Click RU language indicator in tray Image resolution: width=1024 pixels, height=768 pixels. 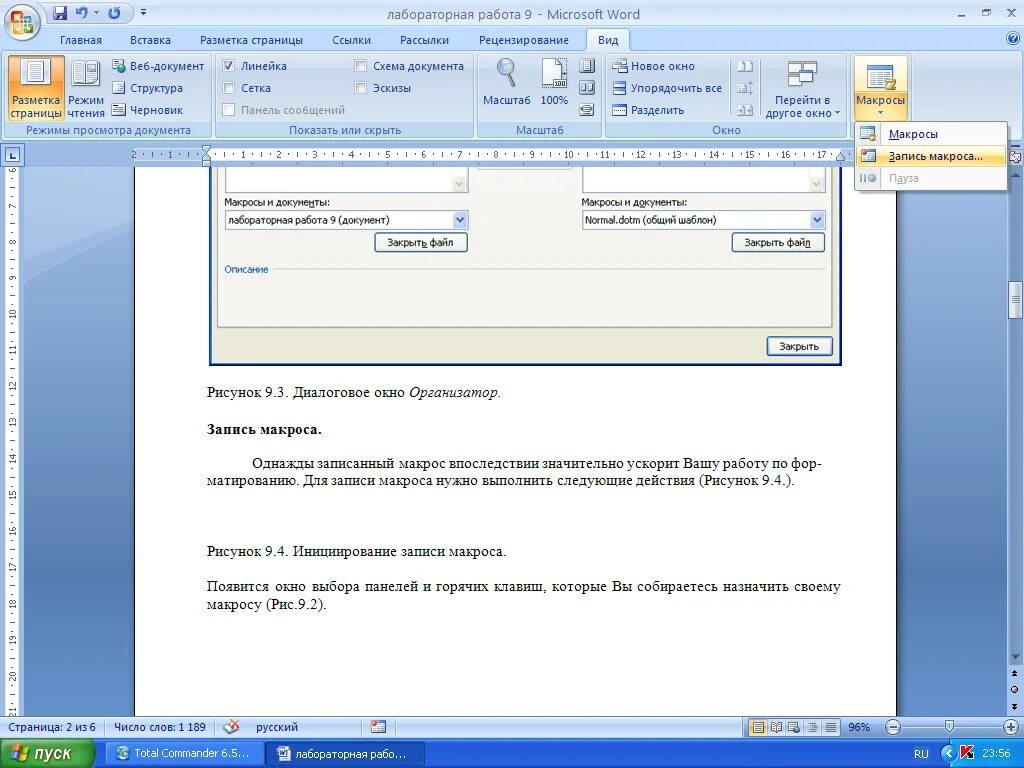pos(921,754)
